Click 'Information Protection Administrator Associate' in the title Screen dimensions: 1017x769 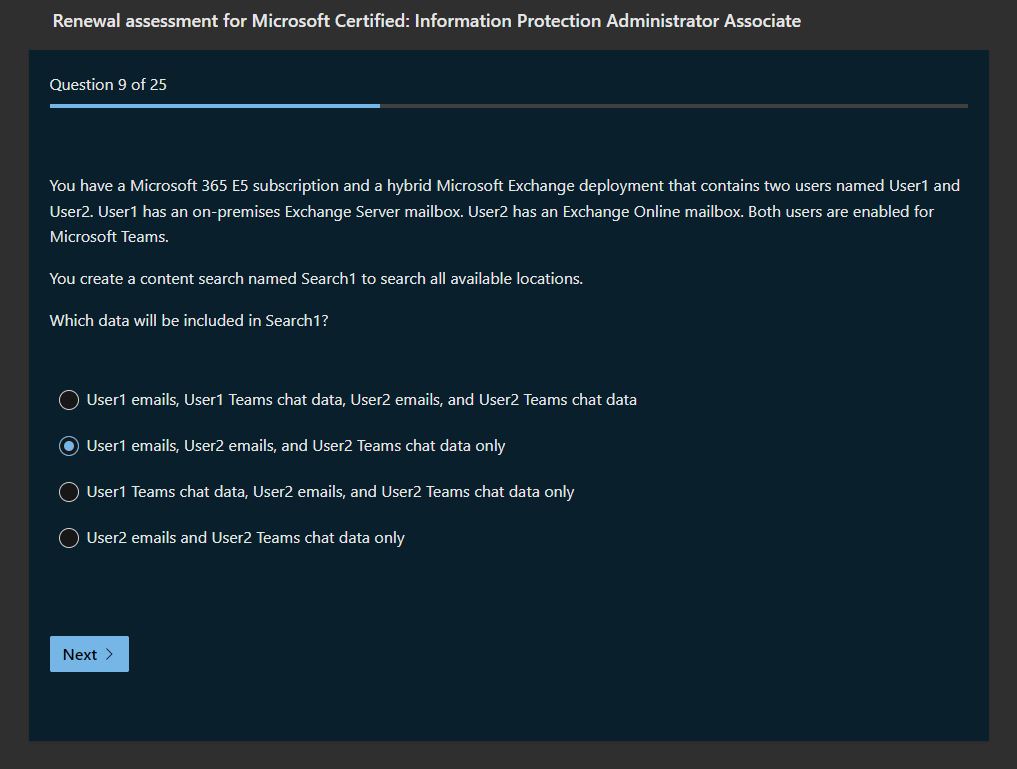pyautogui.click(x=607, y=21)
